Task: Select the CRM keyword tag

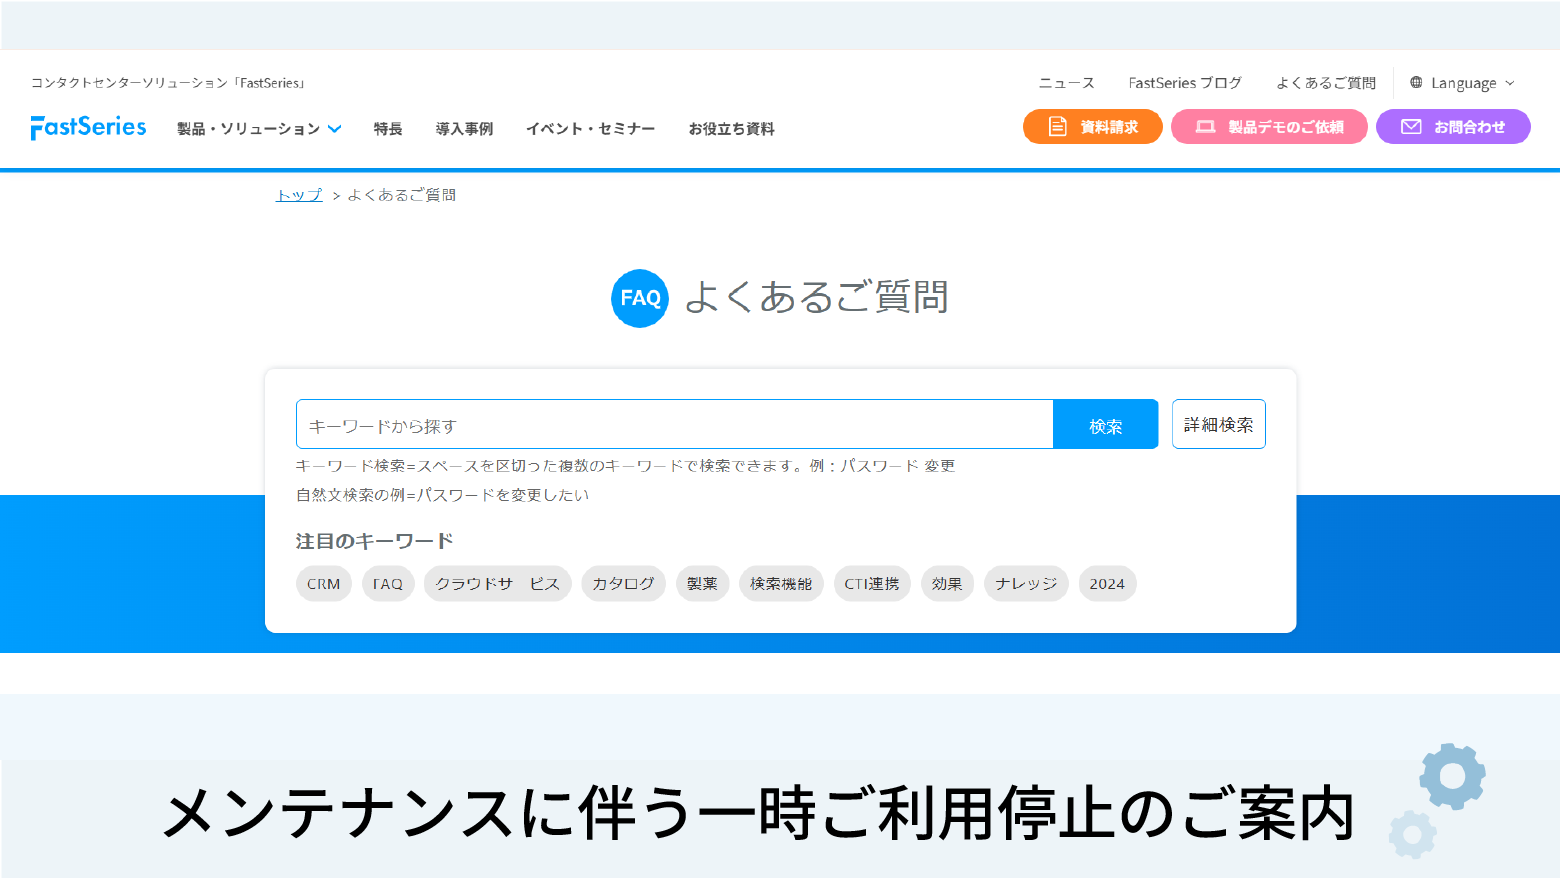Action: tap(323, 583)
